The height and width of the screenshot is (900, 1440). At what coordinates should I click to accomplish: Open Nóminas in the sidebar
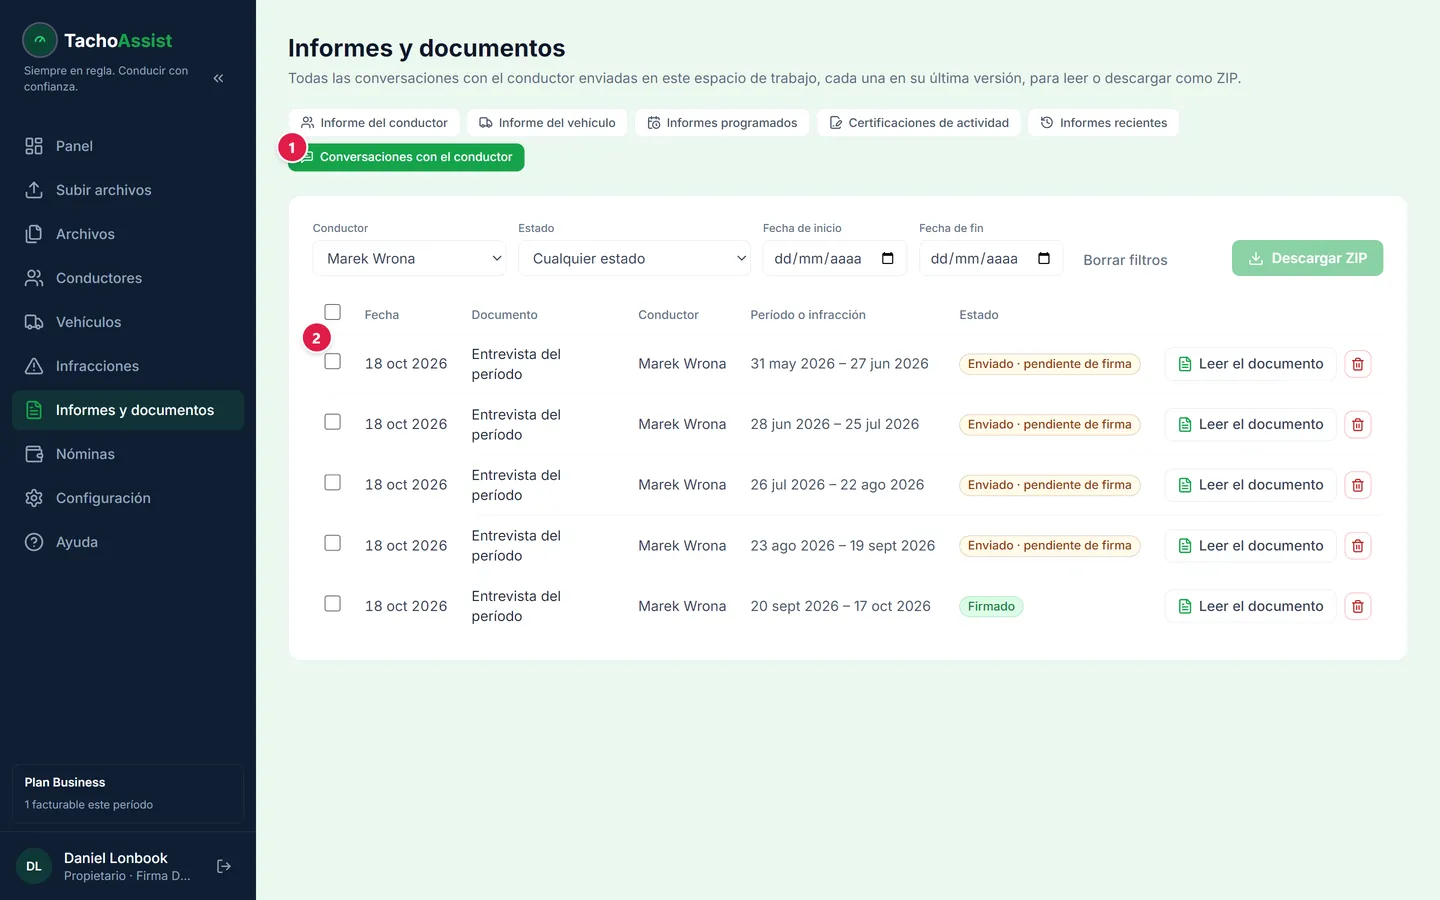128,454
